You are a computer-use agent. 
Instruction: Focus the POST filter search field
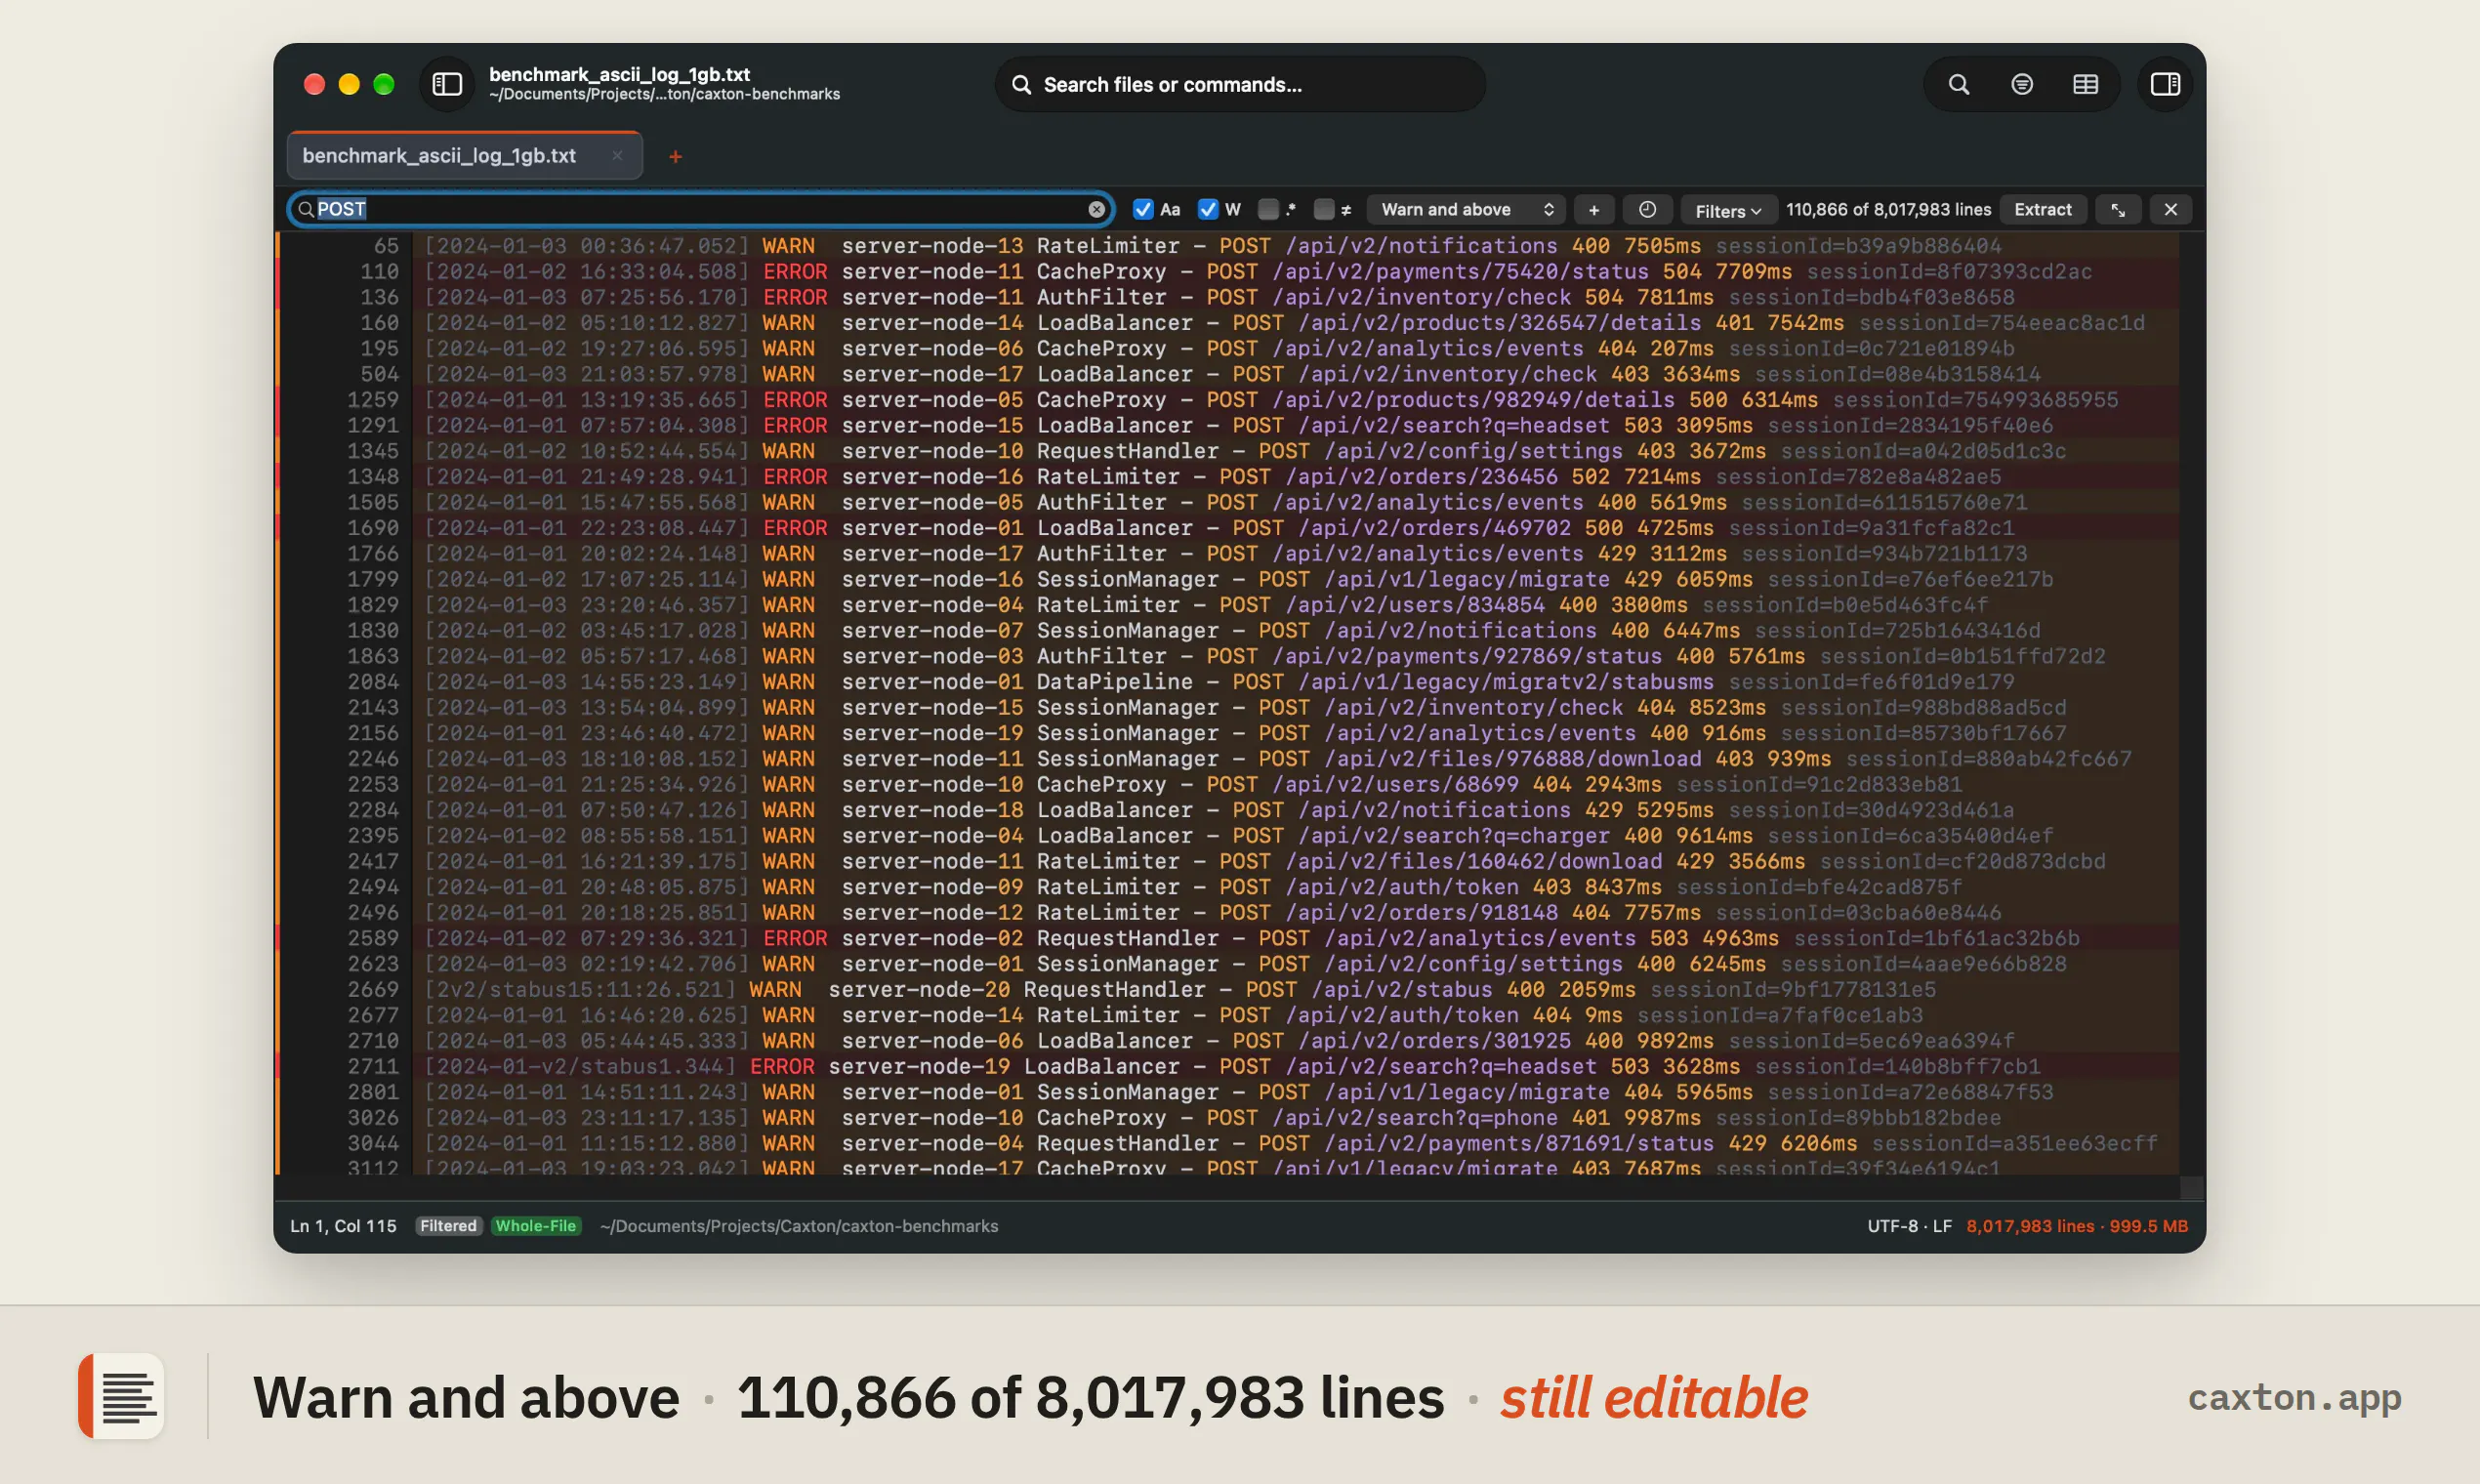coord(701,209)
